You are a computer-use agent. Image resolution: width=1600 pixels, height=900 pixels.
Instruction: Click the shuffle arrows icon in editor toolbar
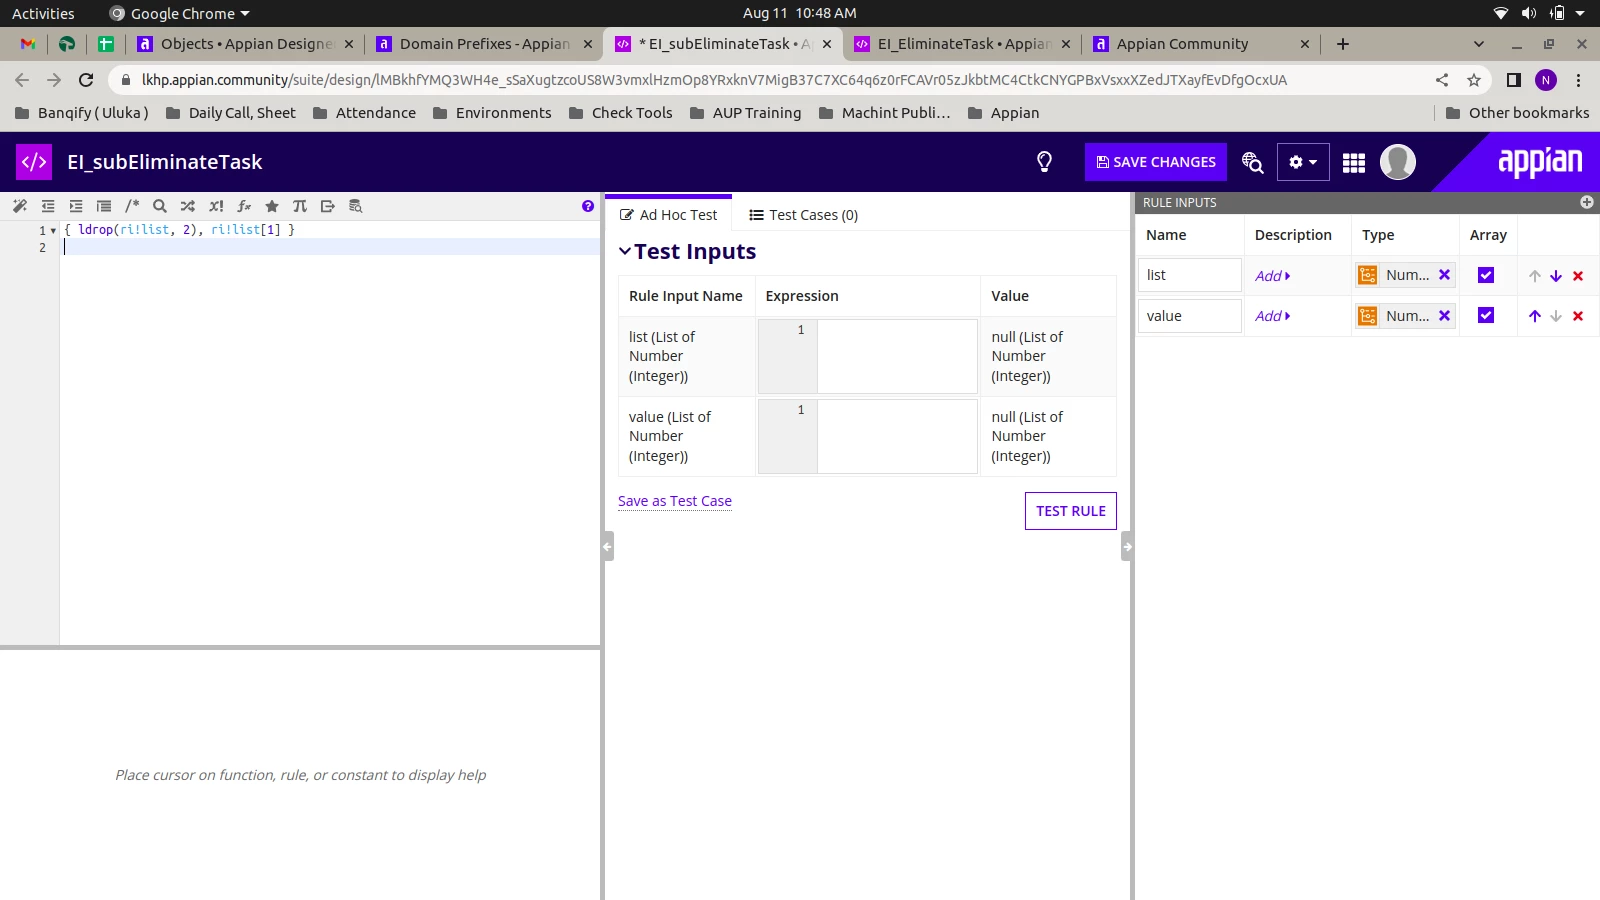[188, 206]
